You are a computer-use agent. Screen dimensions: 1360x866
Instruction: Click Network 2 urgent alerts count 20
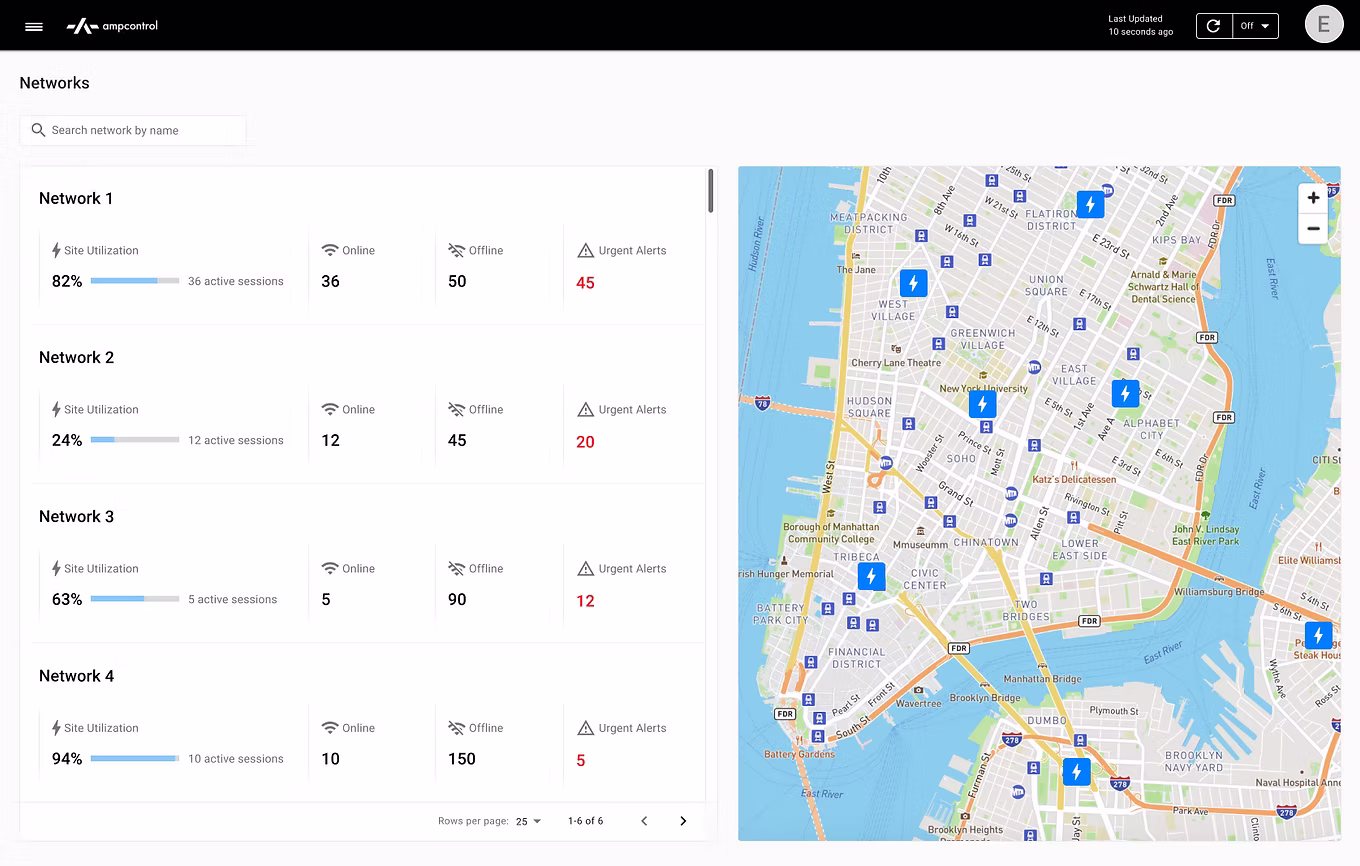click(x=585, y=442)
